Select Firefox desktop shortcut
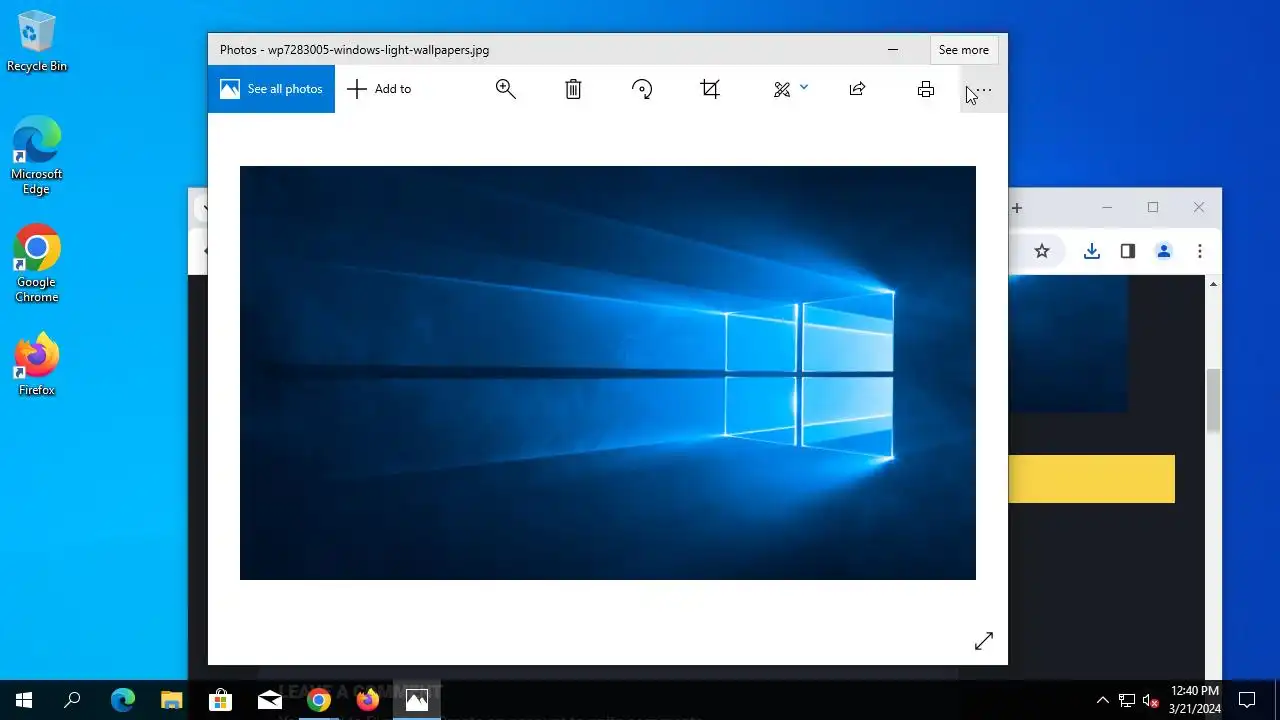Screen dimensions: 1280x720 [37, 365]
